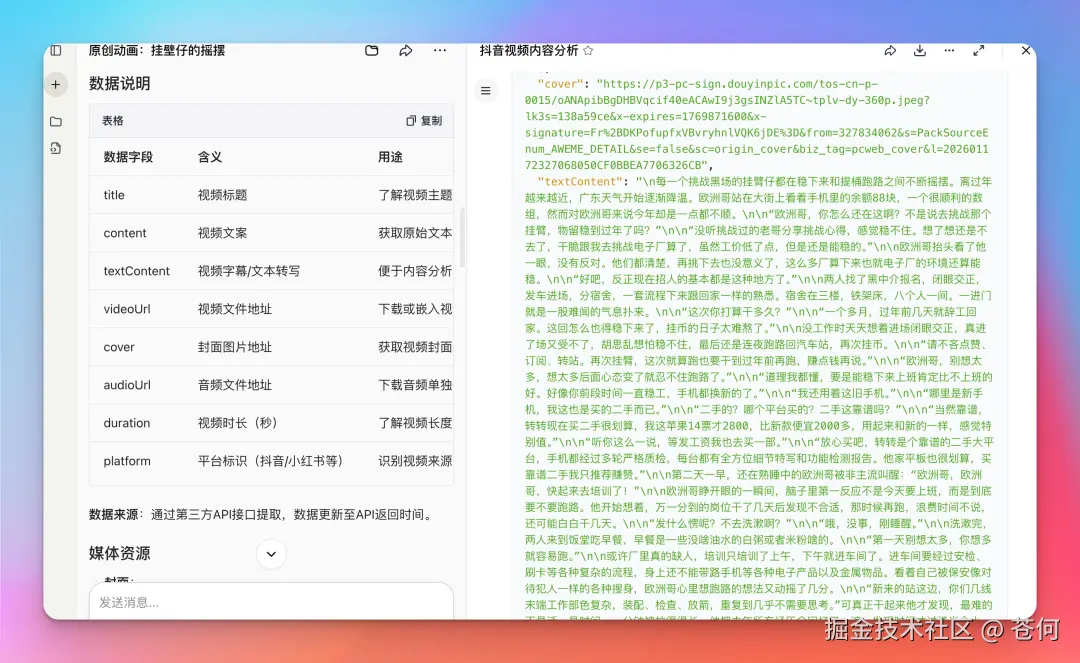This screenshot has height=663, width=1080.
Task: Download the 抖音视频内容分析 content
Action: point(919,50)
